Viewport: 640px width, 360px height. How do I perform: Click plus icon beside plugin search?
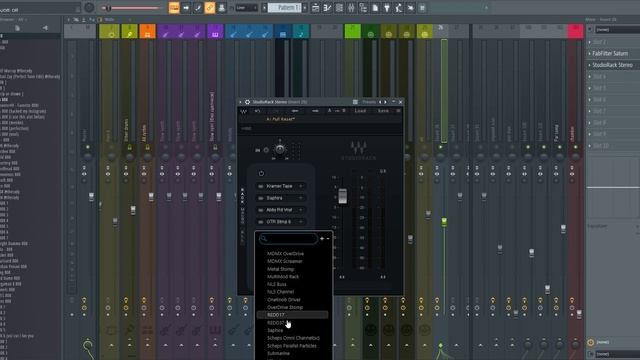click(322, 239)
